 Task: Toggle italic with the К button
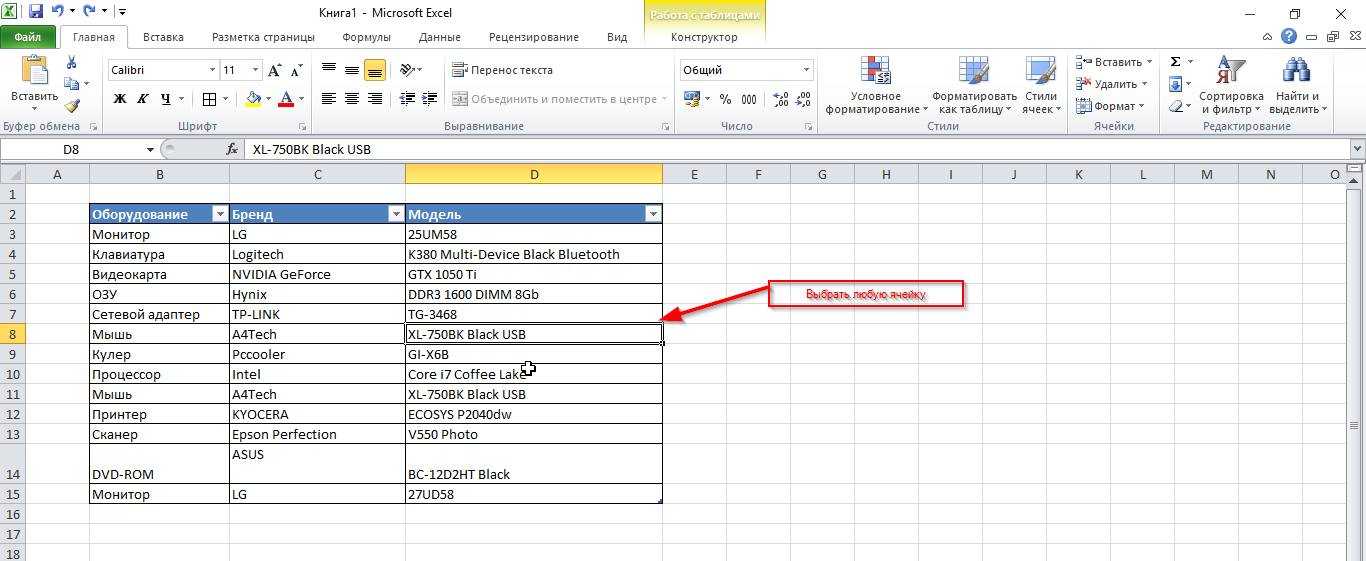click(143, 99)
